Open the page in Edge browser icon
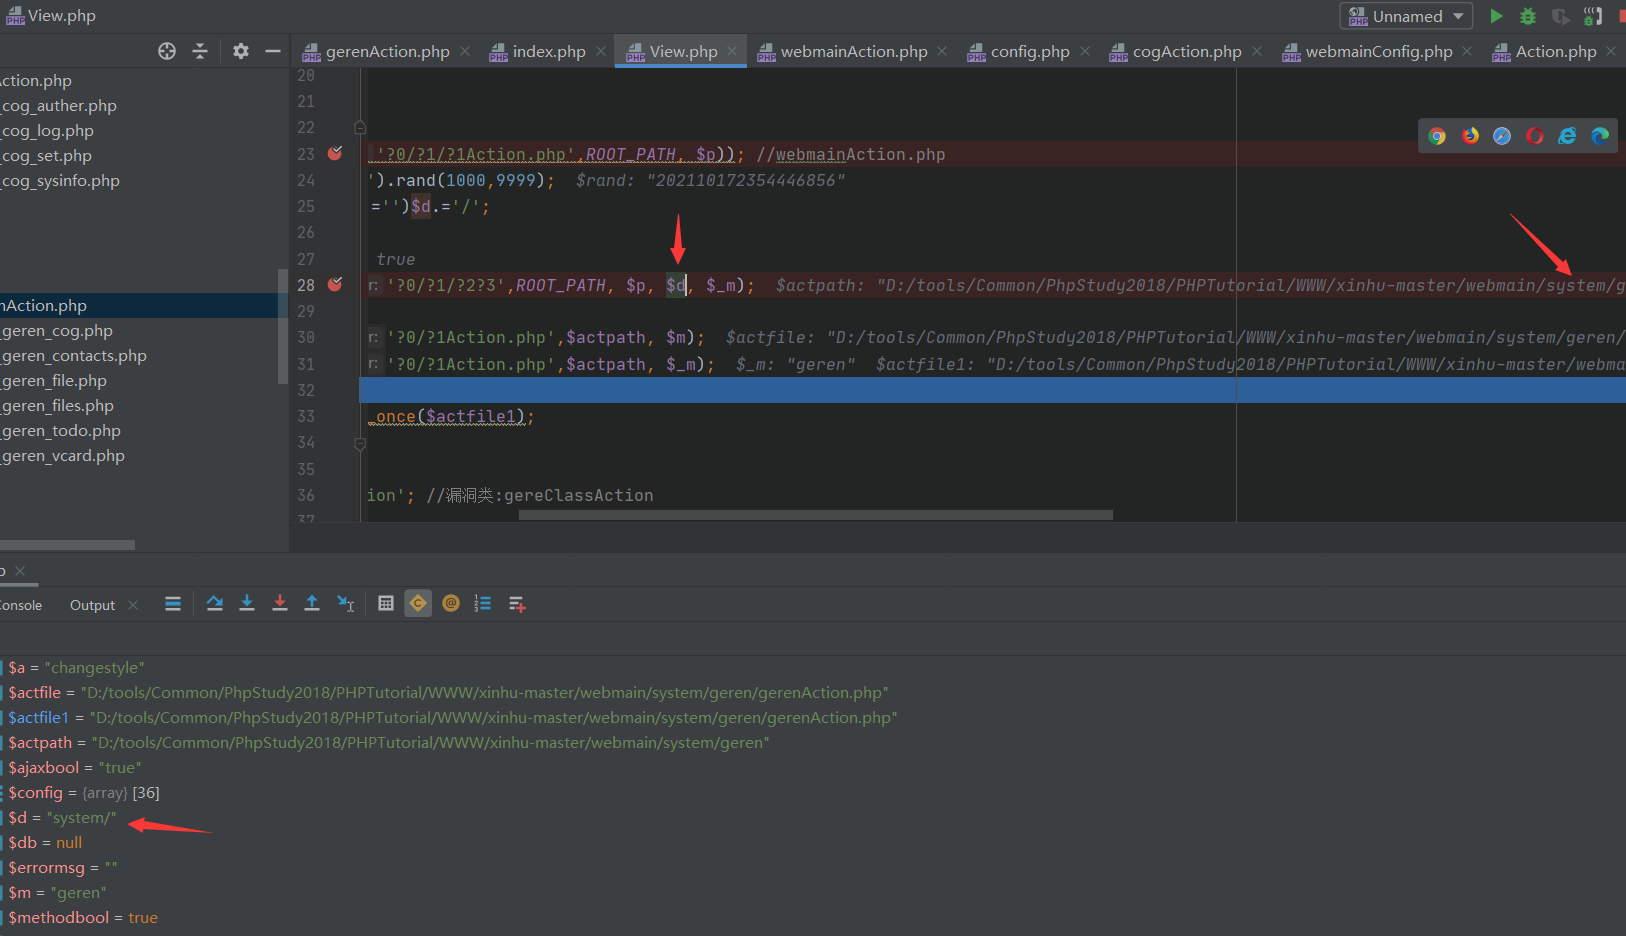The height and width of the screenshot is (936, 1626). 1600,136
